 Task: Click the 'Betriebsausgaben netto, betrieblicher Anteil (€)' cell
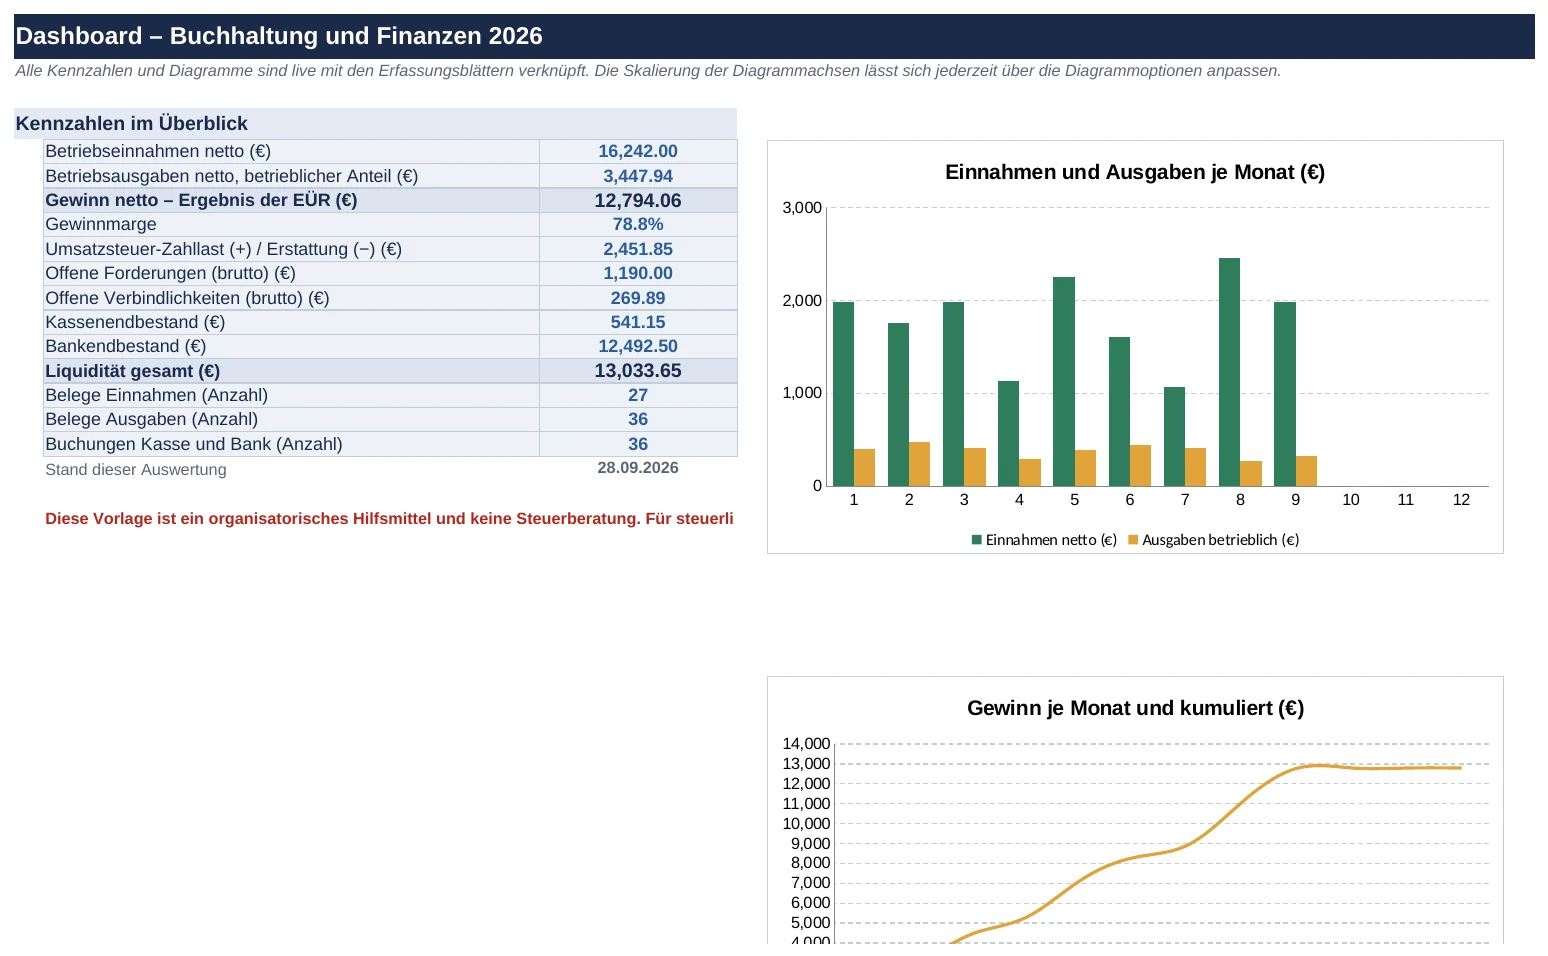click(x=291, y=176)
